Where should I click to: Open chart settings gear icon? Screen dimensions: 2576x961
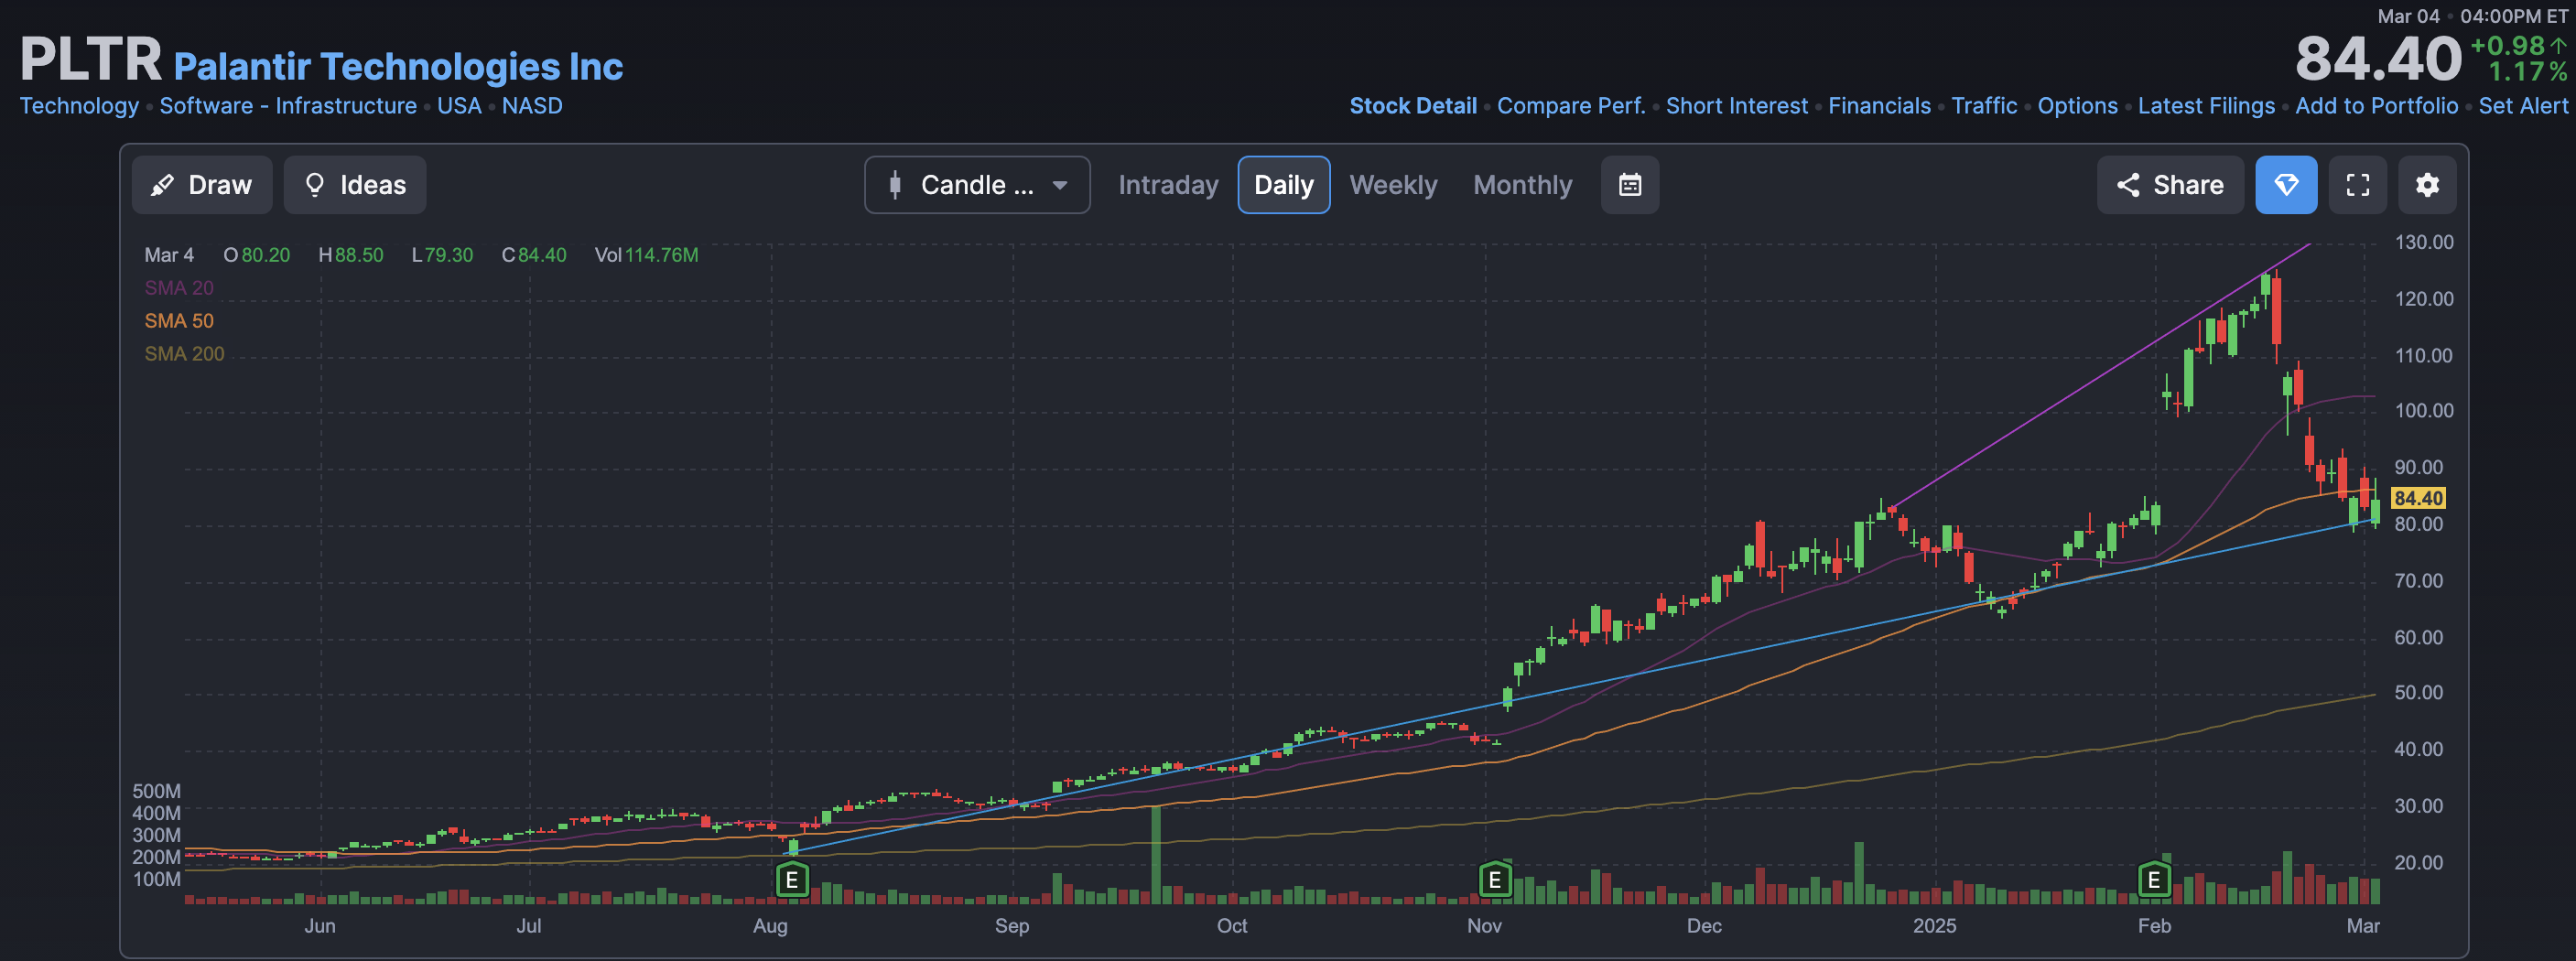[2427, 185]
